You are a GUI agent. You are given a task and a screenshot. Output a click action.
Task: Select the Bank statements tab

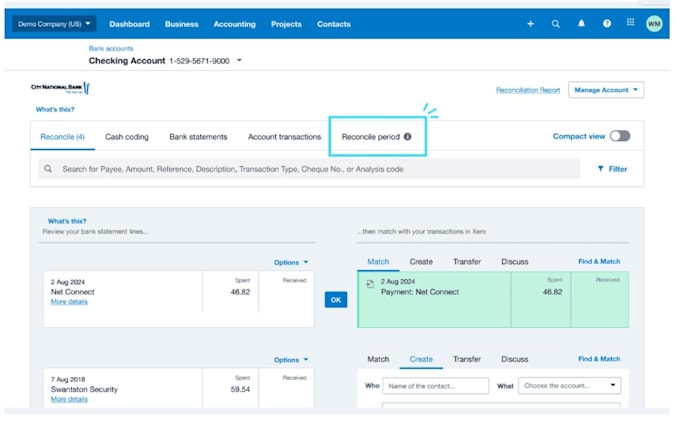pos(198,137)
